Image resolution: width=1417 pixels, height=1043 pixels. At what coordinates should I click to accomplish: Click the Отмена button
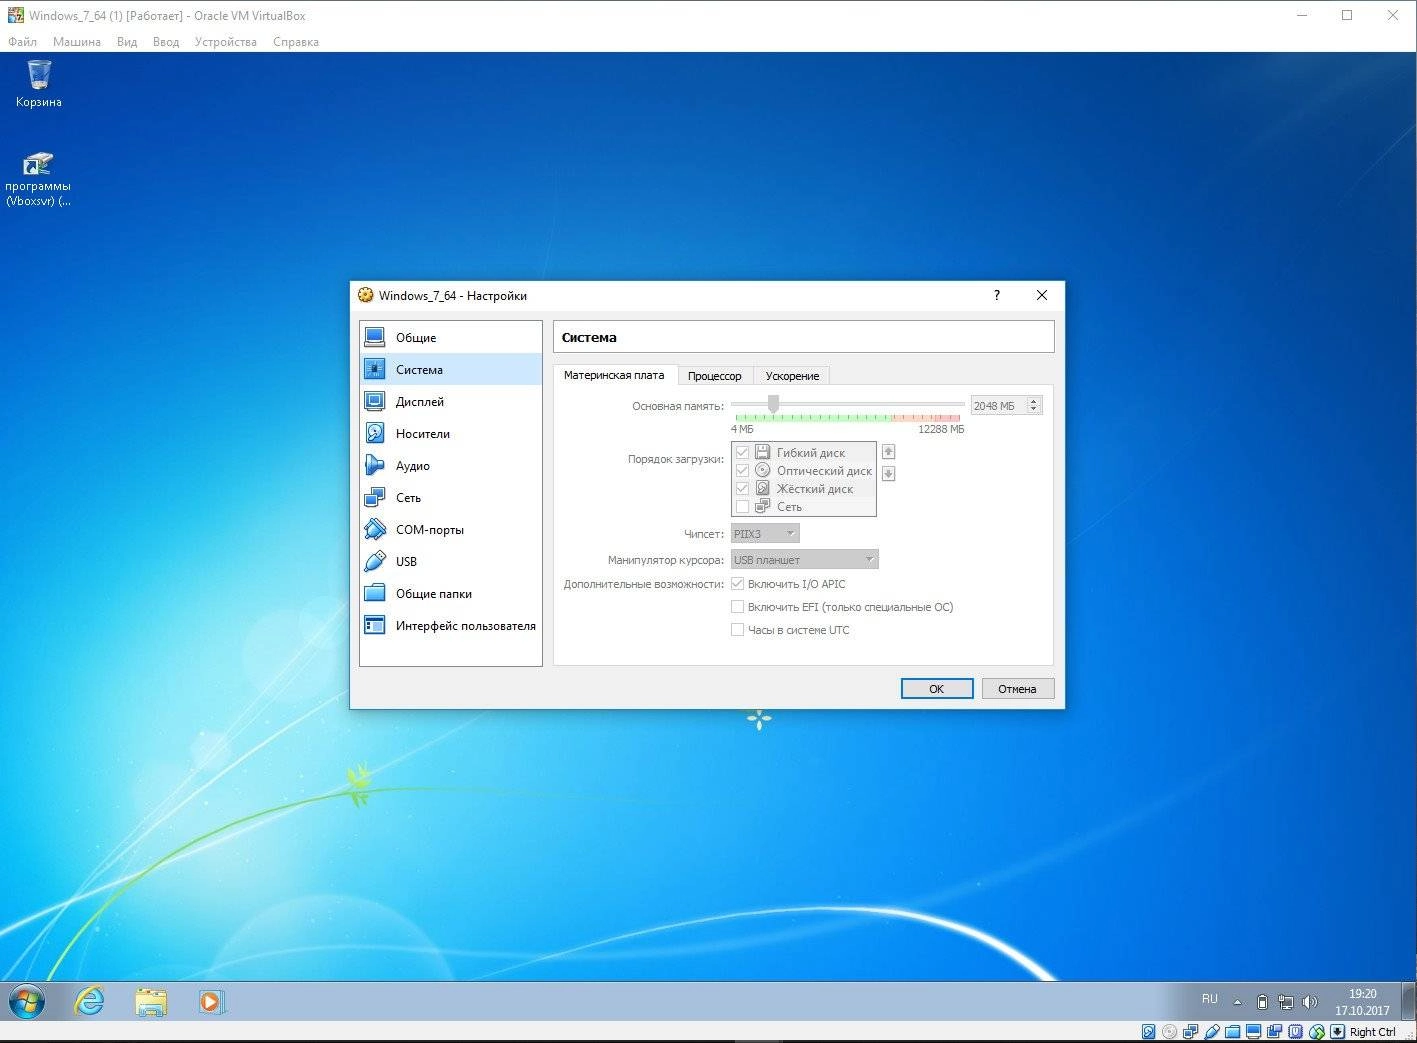pyautogui.click(x=1017, y=688)
